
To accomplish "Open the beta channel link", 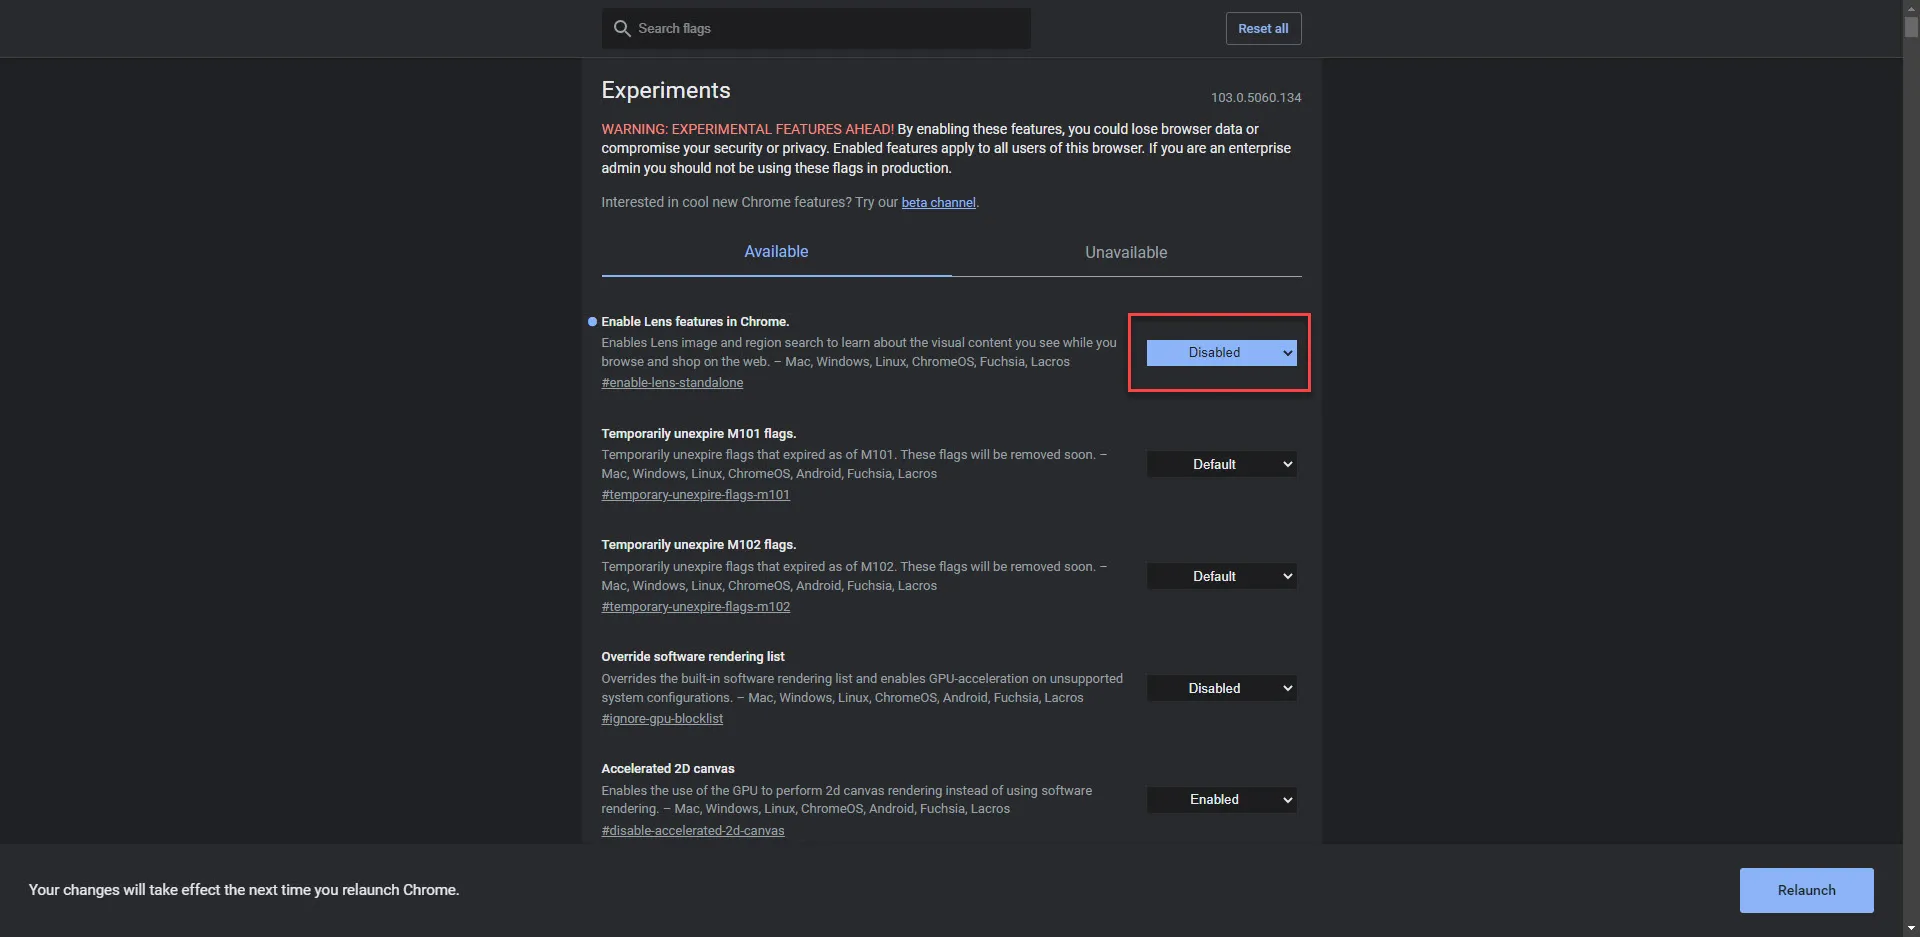I will click(x=938, y=202).
